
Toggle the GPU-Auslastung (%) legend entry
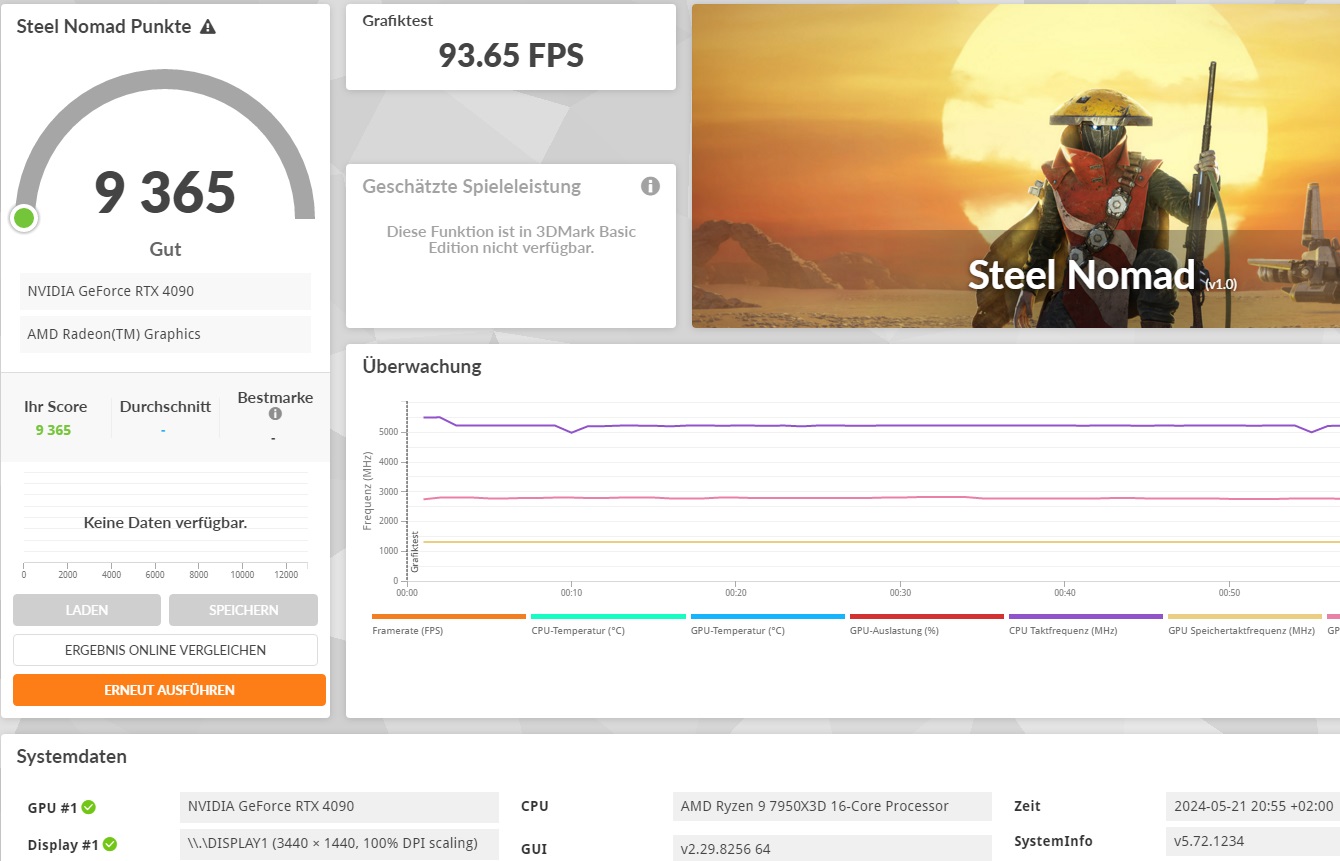click(x=926, y=624)
